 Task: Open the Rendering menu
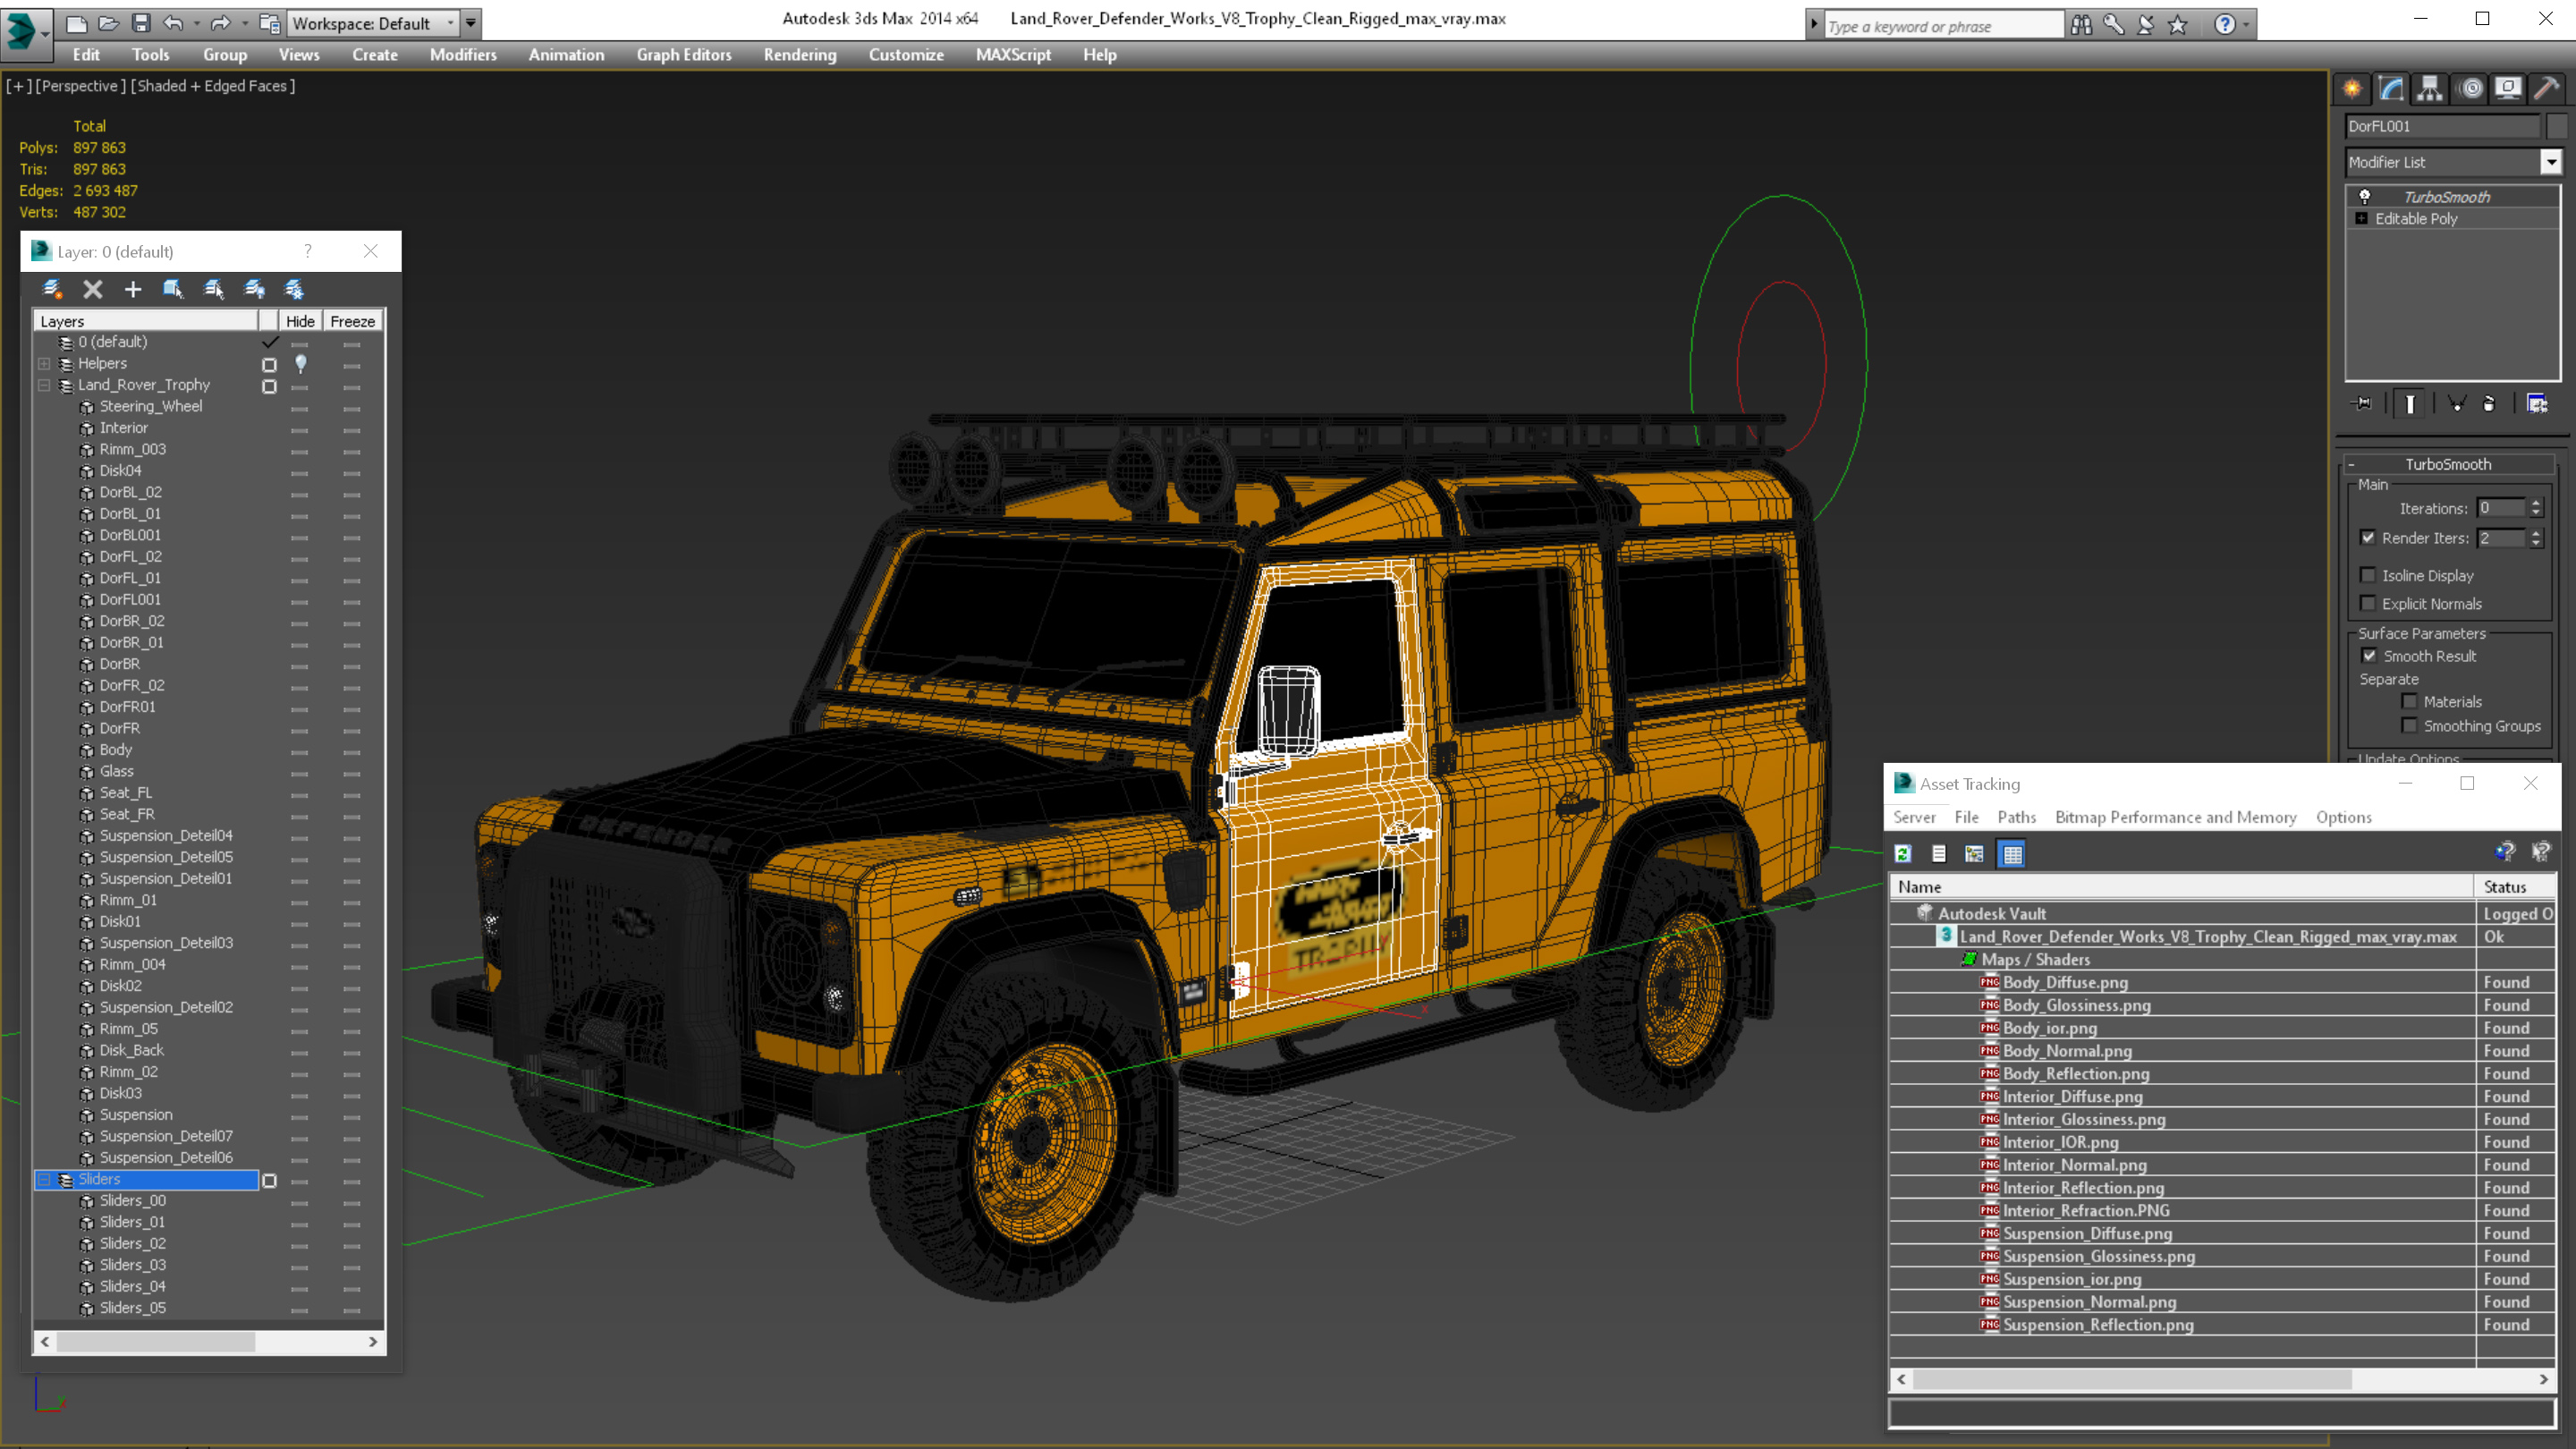[799, 55]
